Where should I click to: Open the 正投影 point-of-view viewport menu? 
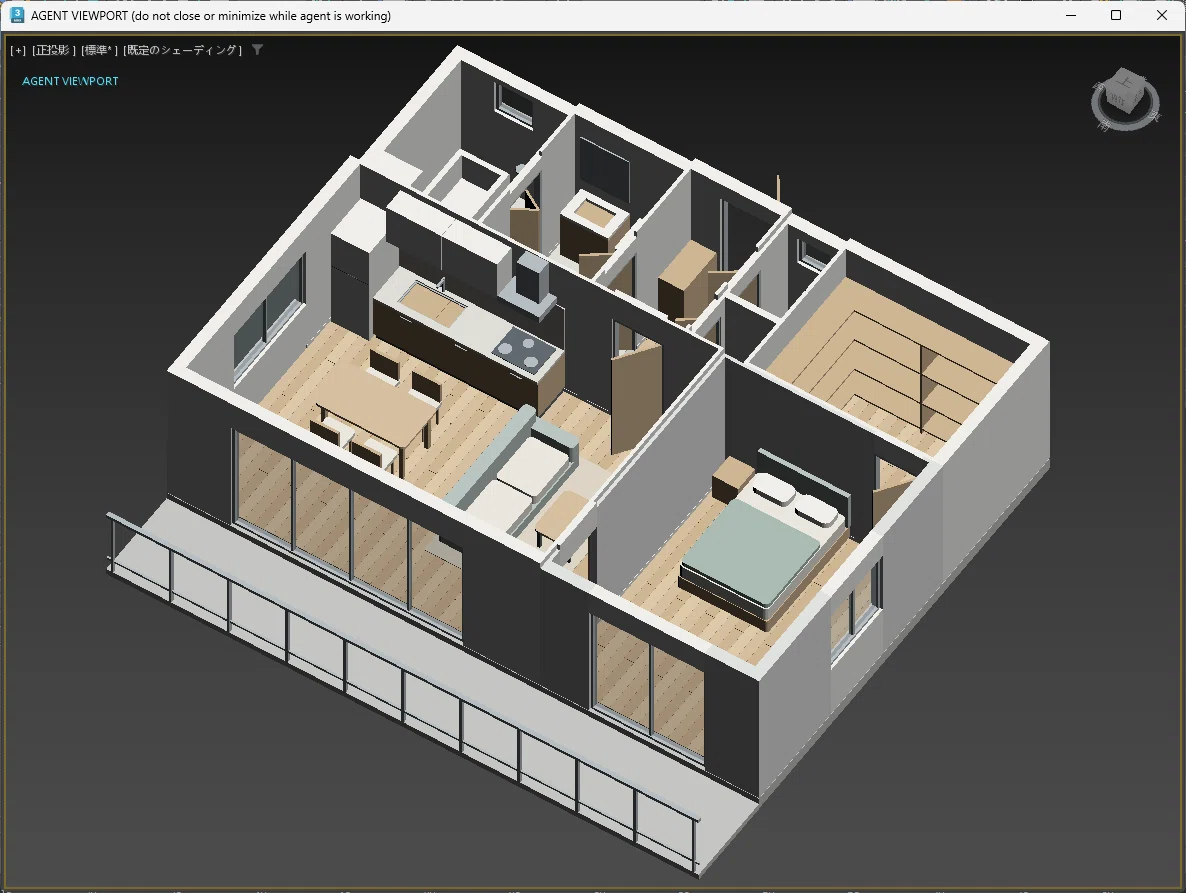point(54,50)
